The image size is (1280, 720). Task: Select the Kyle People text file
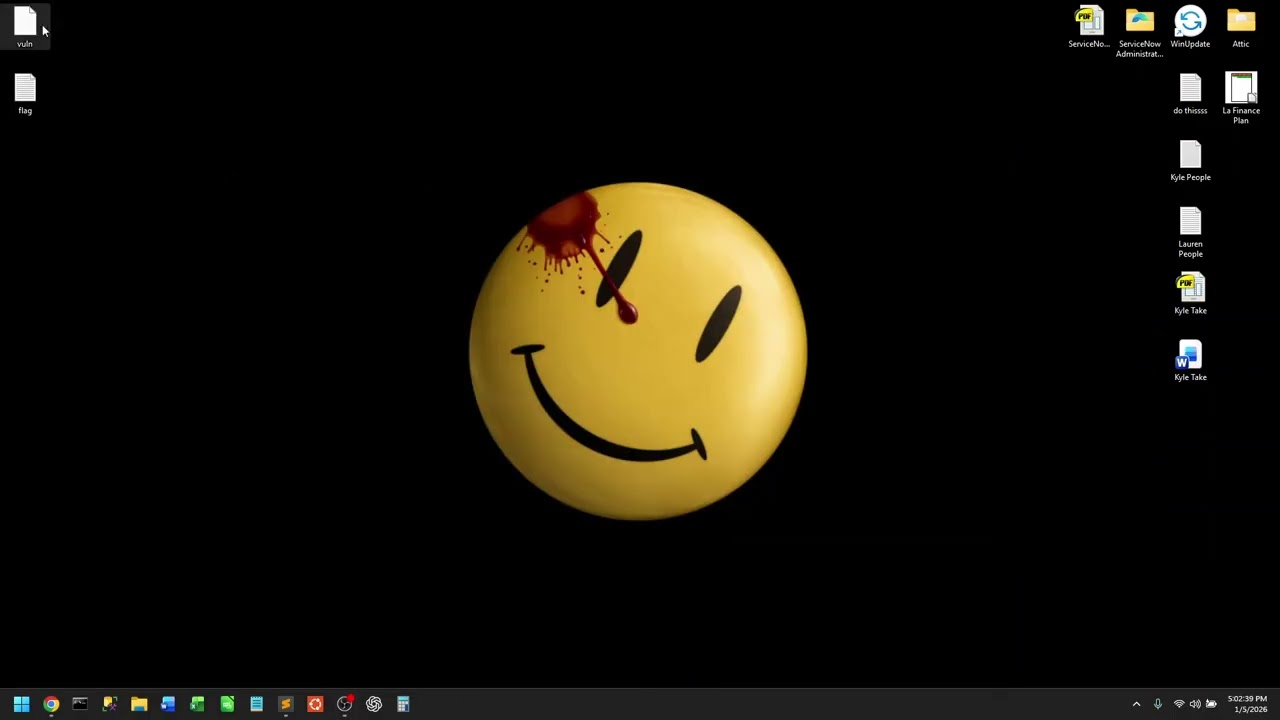(1190, 161)
